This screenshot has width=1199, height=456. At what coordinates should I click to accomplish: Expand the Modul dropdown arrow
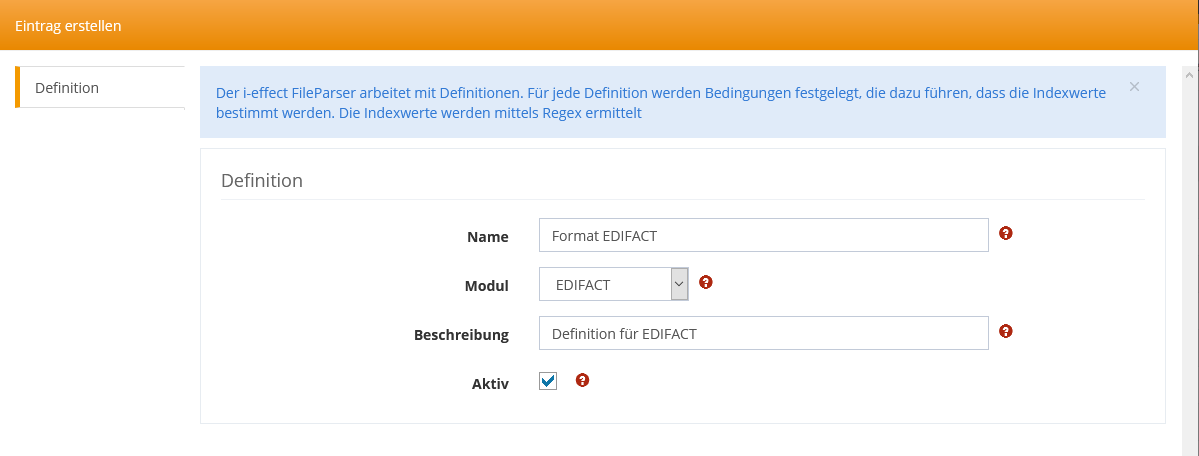pyautogui.click(x=679, y=284)
